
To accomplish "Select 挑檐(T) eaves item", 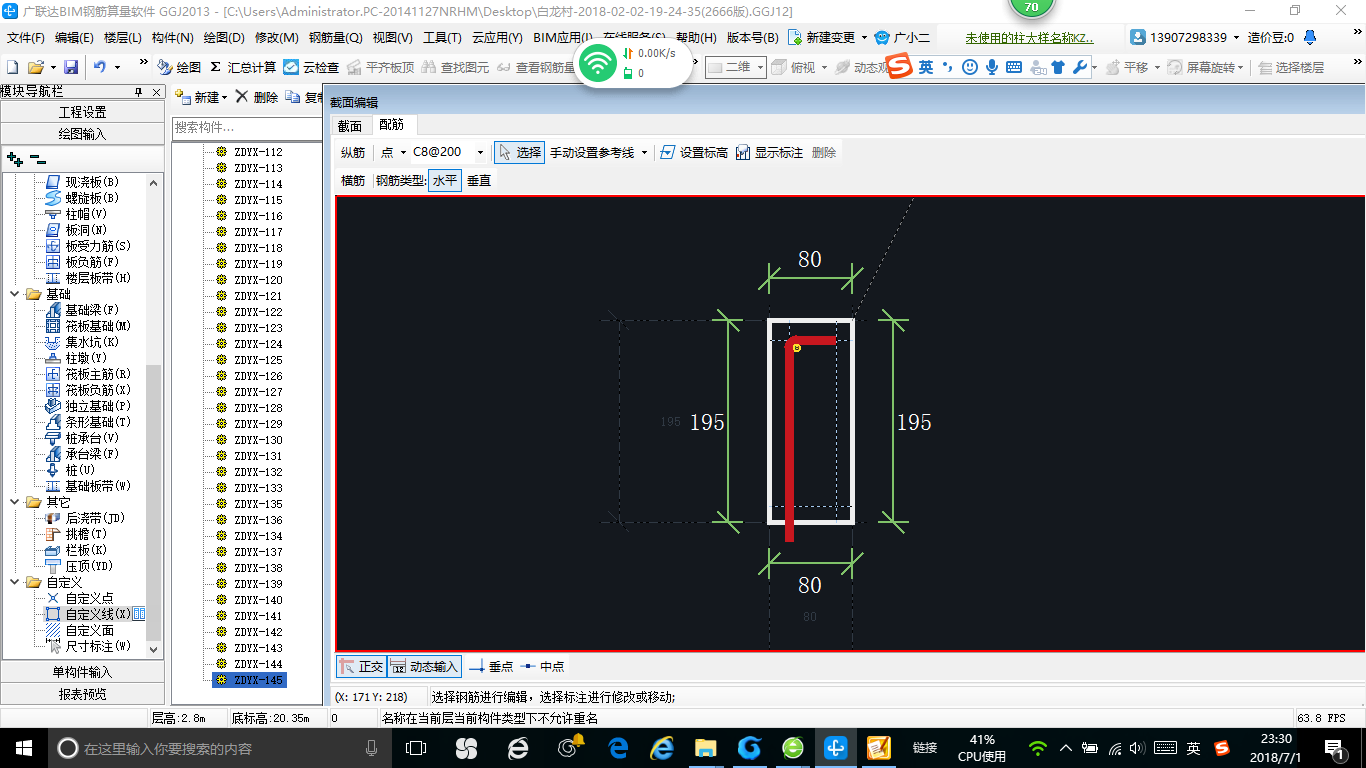I will (77, 534).
